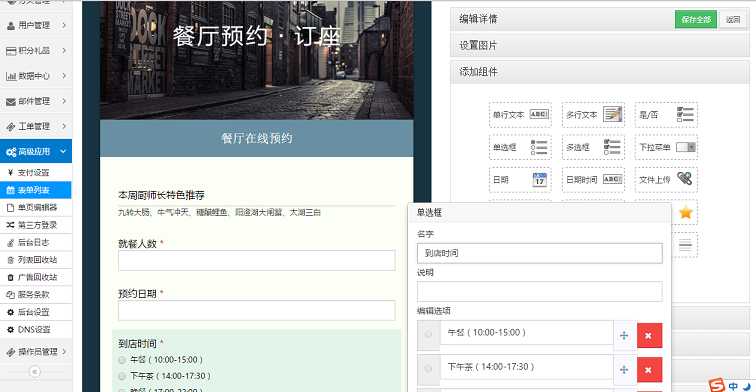Expand 工单管理 ticket management menu

36,126
